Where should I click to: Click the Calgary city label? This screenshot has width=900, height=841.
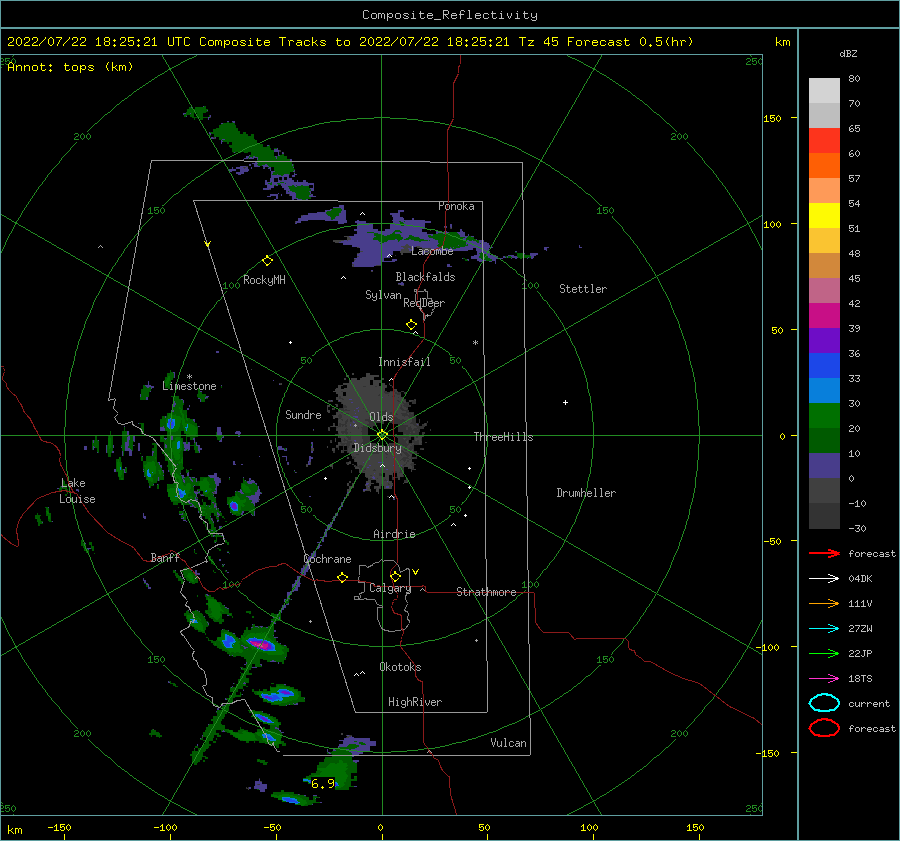pyautogui.click(x=390, y=588)
